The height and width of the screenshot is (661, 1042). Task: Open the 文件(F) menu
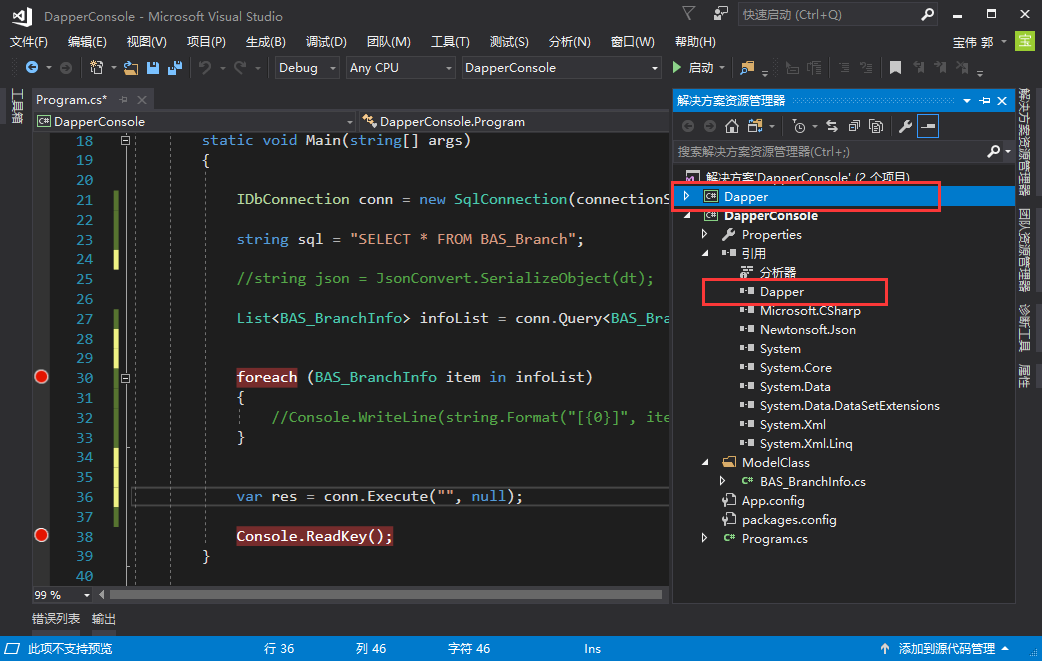pos(29,42)
